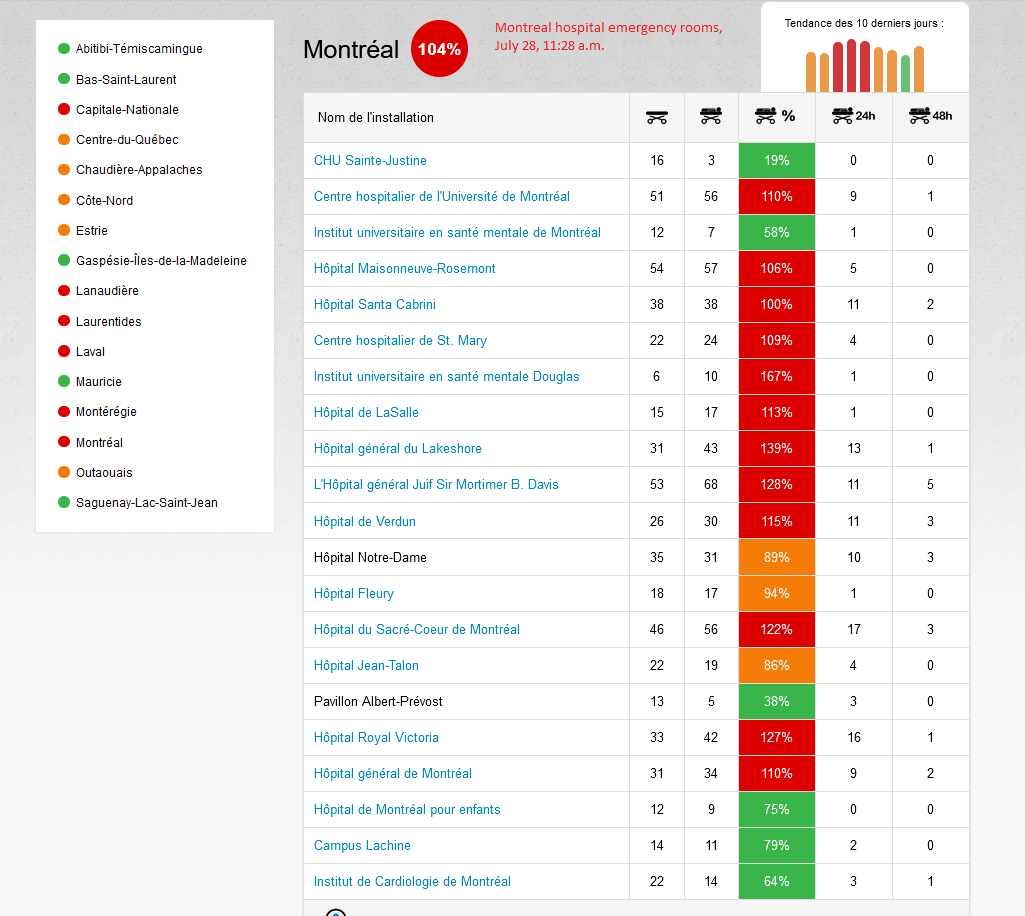Click the Montréal heading title
Image resolution: width=1025 pixels, height=916 pixels.
point(351,49)
